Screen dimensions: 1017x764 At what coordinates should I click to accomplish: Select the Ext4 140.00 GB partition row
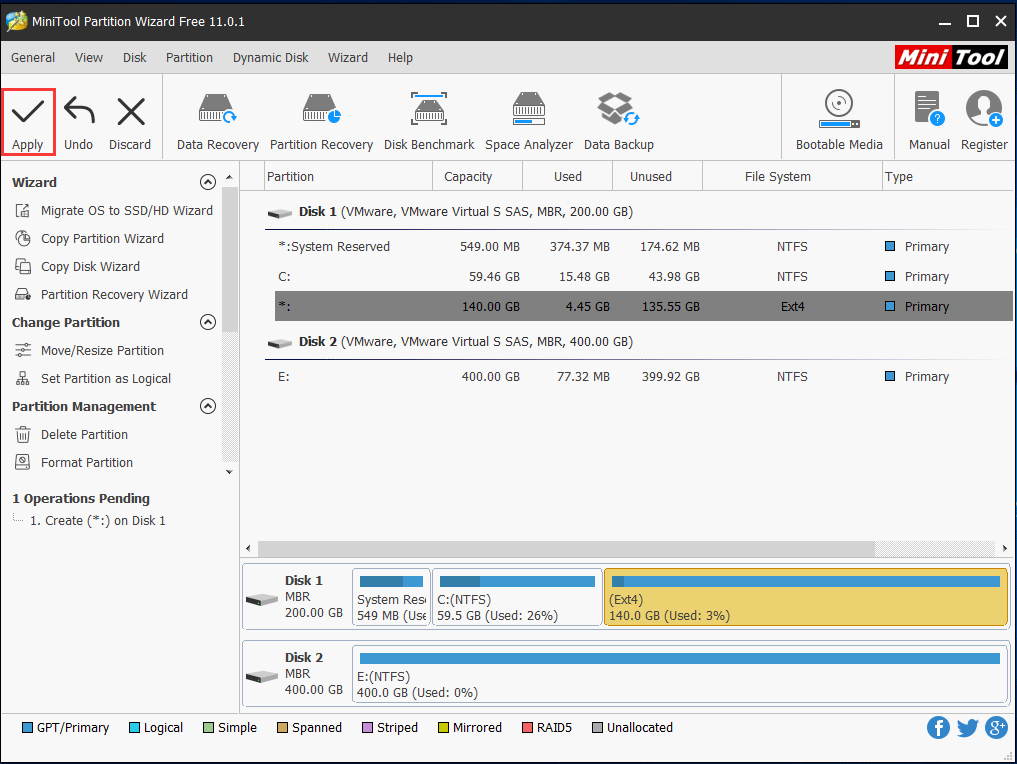643,306
